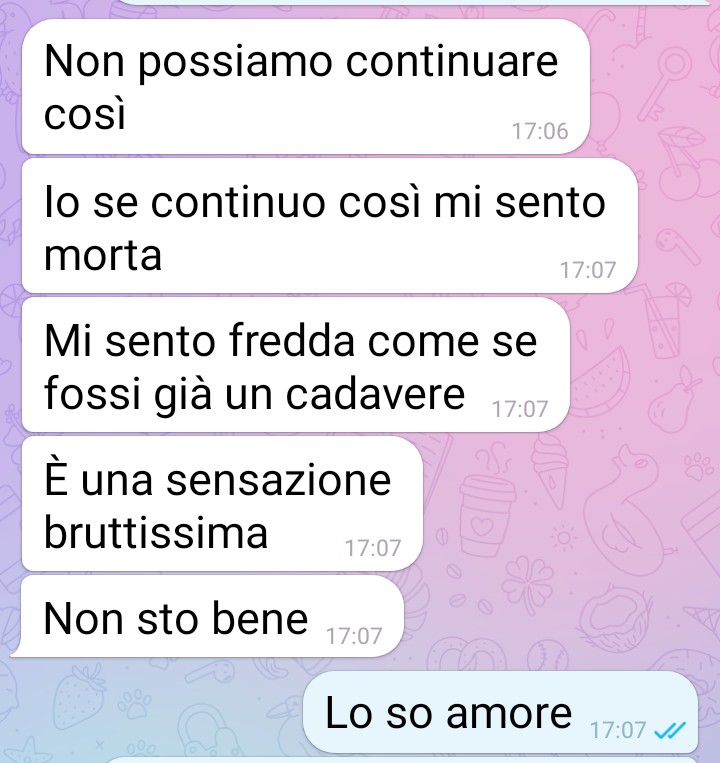720x763 pixels.
Task: Tap the "Io se continuo così mi sento morta" bubble
Action: click(x=329, y=226)
